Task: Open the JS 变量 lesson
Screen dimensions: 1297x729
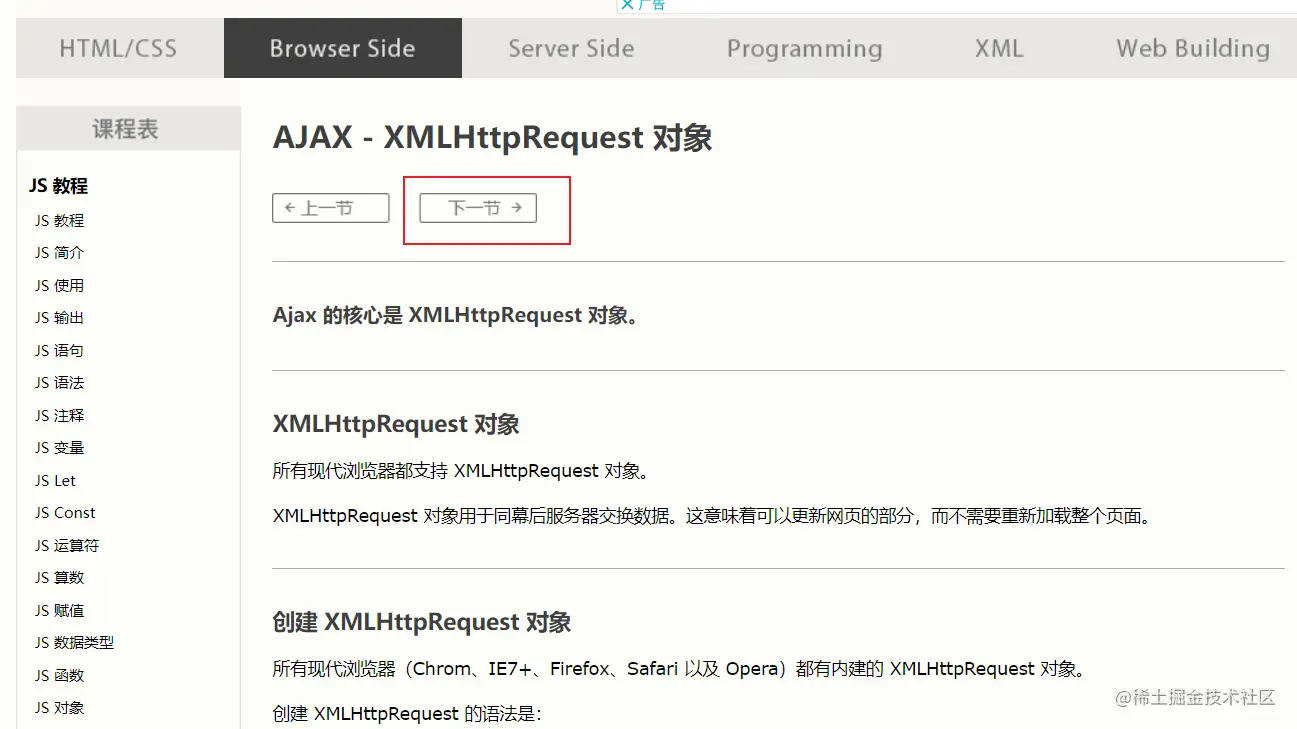Action: [x=59, y=448]
